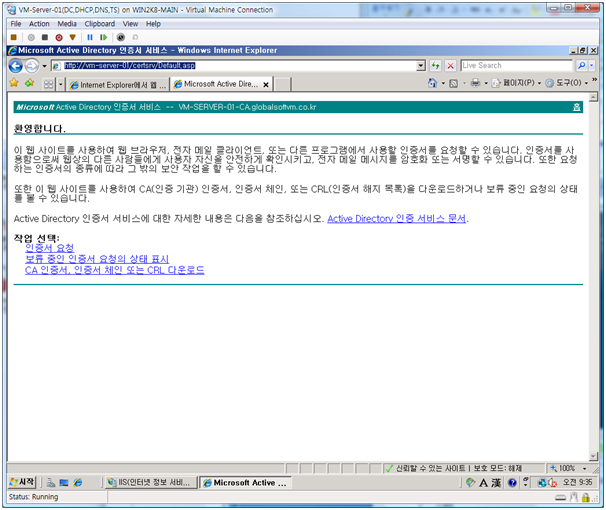Click the red Stop loading icon
Image resolution: width=606 pixels, height=510 pixels.
pos(450,66)
